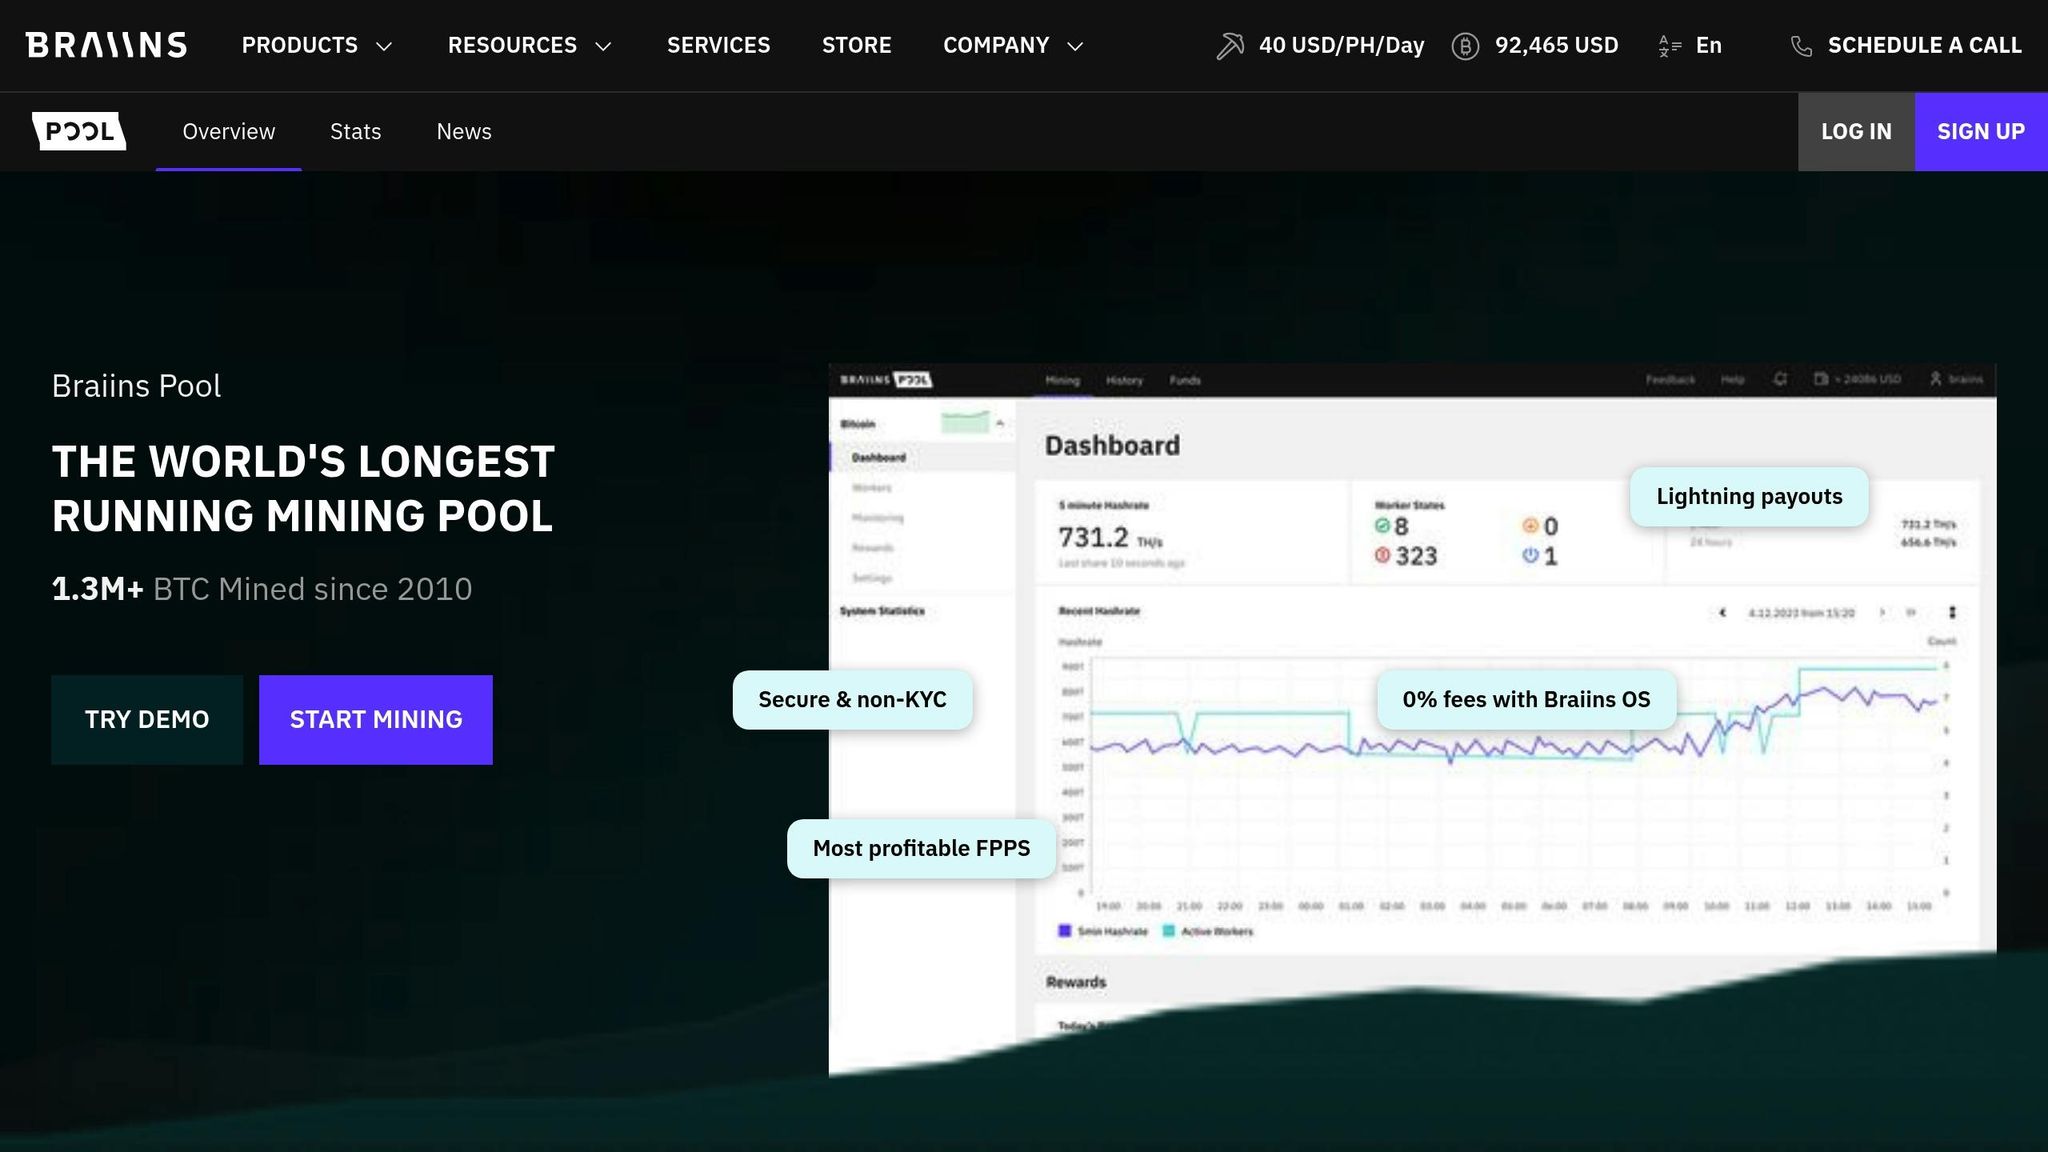2048x1152 pixels.
Task: Click the Braiins Pool subtitle text
Action: 136,386
